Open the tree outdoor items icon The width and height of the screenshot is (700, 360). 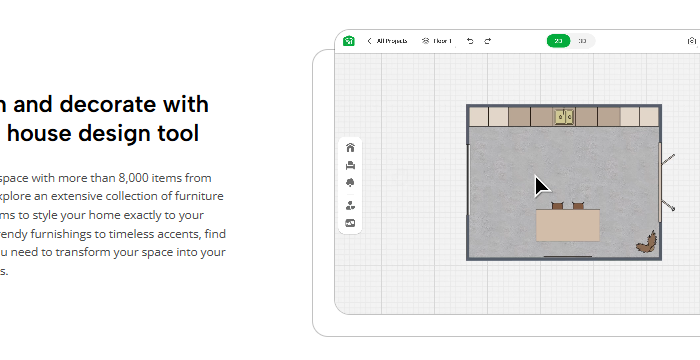[350, 183]
